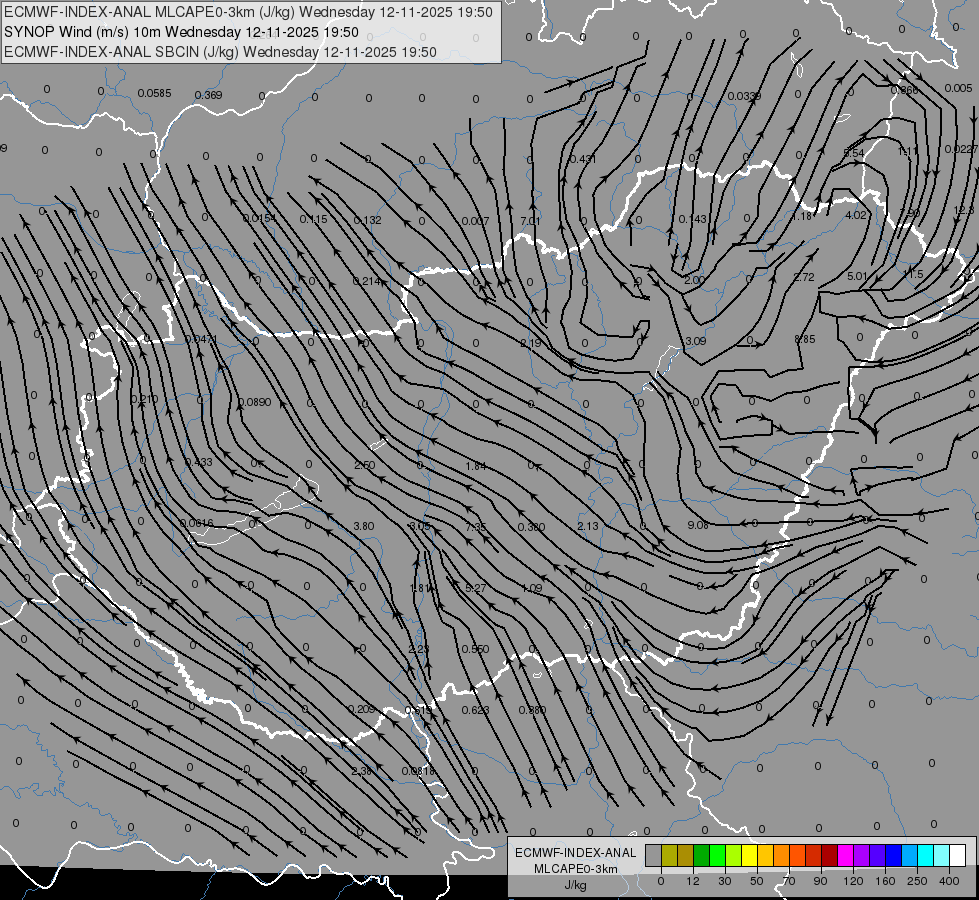Click the map value '0.431'
Viewport: 979px width, 900px height.
point(583,159)
